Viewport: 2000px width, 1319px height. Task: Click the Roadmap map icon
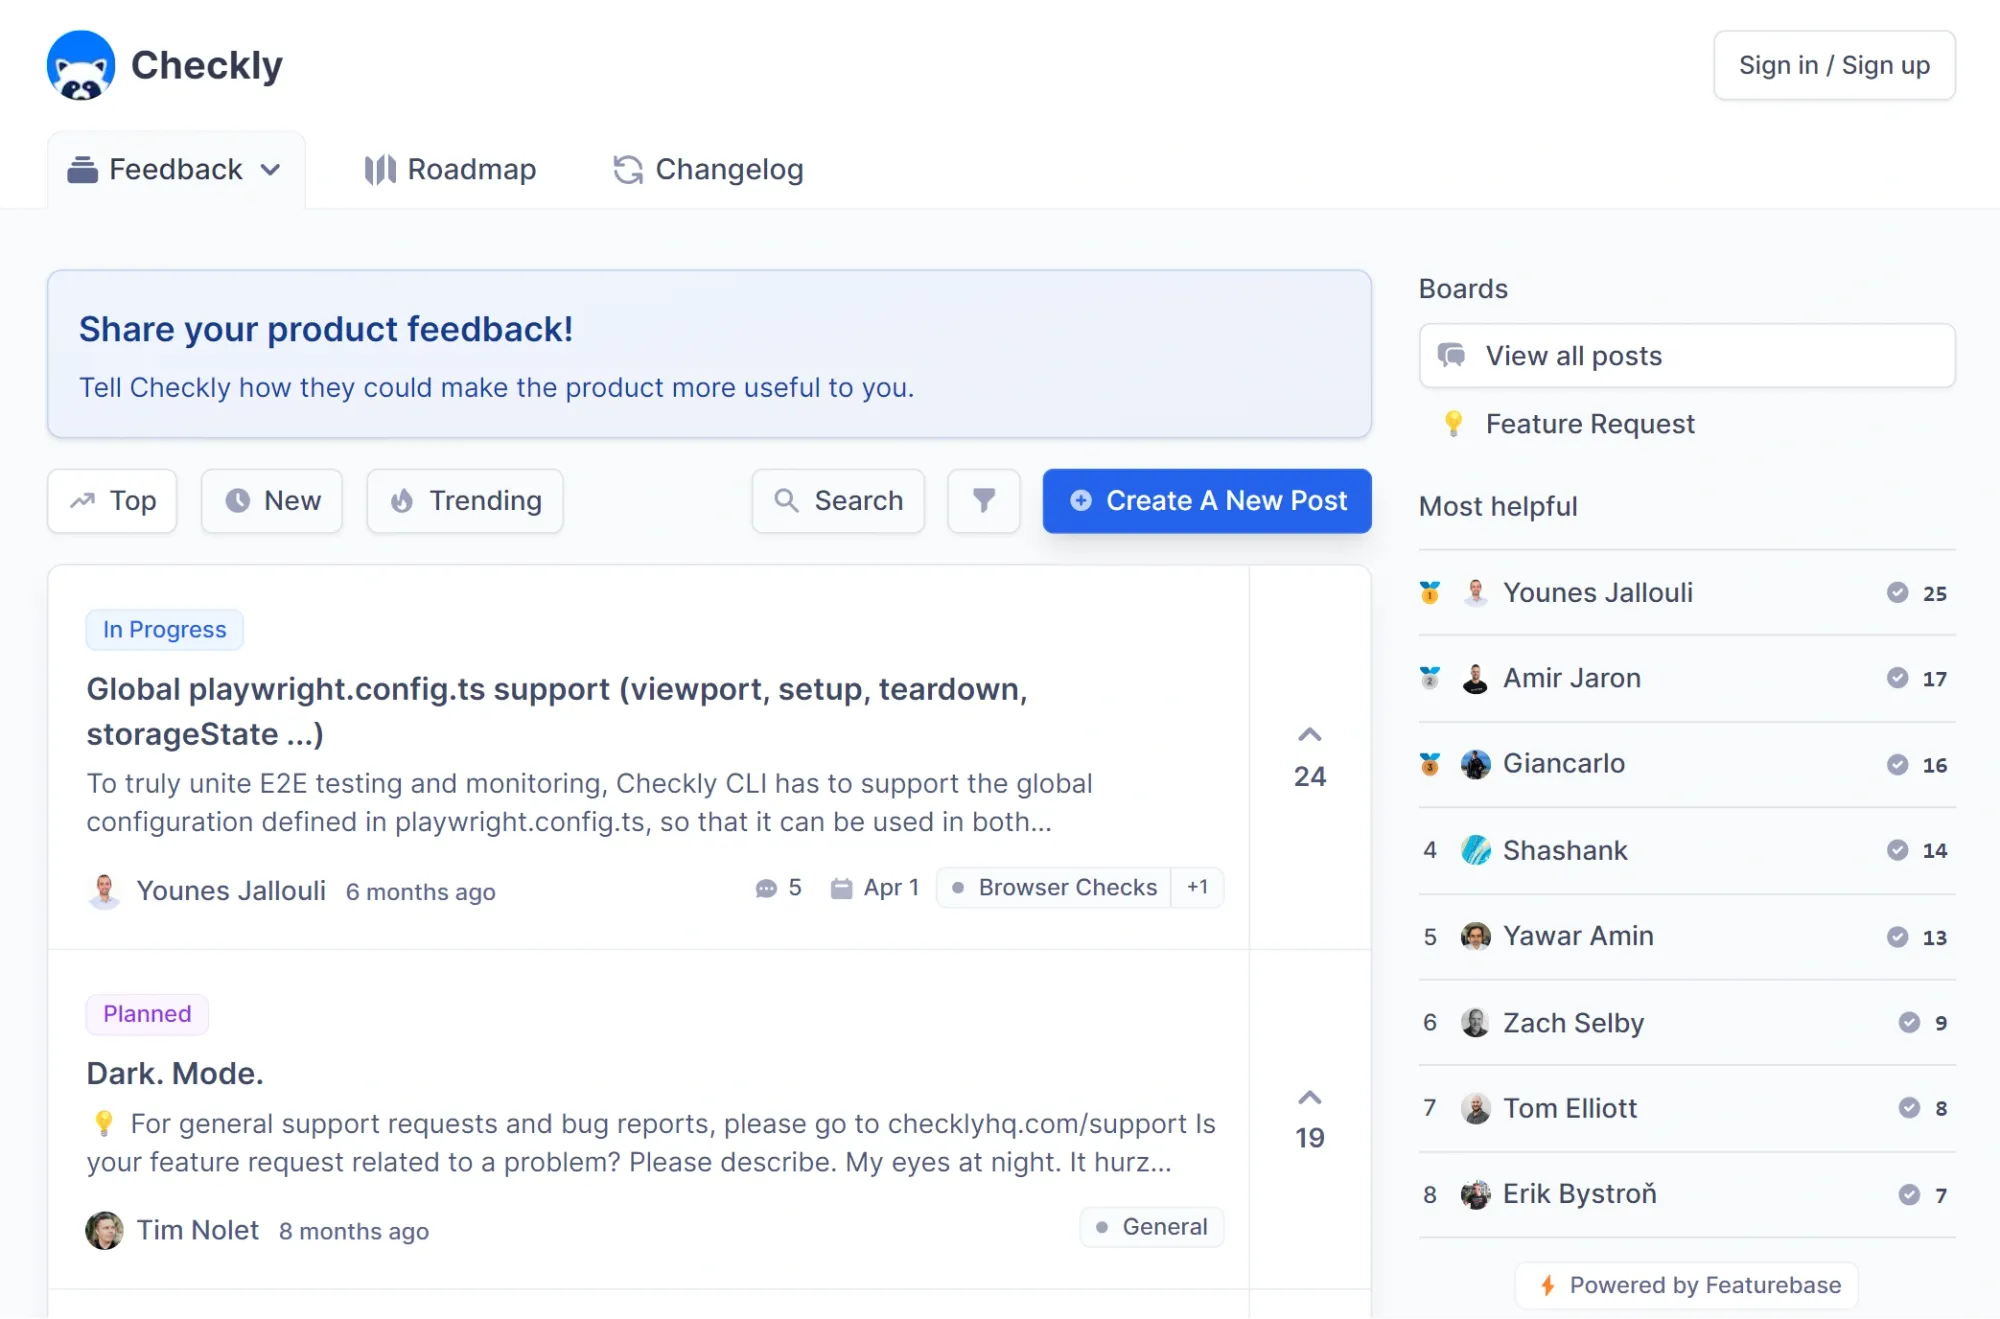coord(380,170)
